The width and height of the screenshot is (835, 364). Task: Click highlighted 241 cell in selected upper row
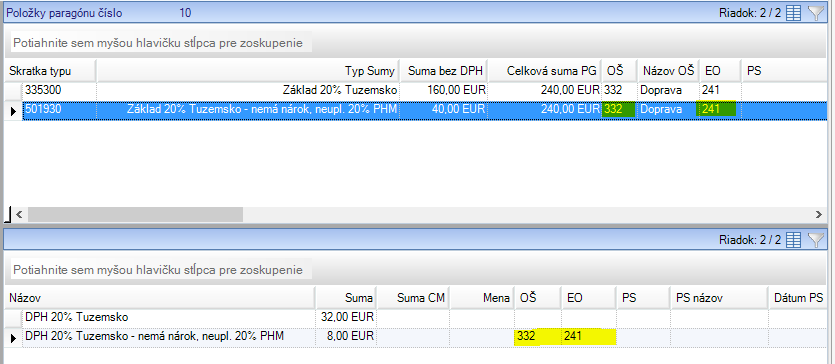point(717,110)
